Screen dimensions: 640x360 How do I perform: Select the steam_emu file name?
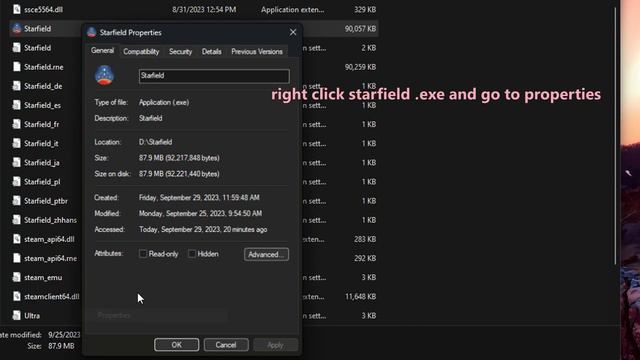tap(43, 278)
